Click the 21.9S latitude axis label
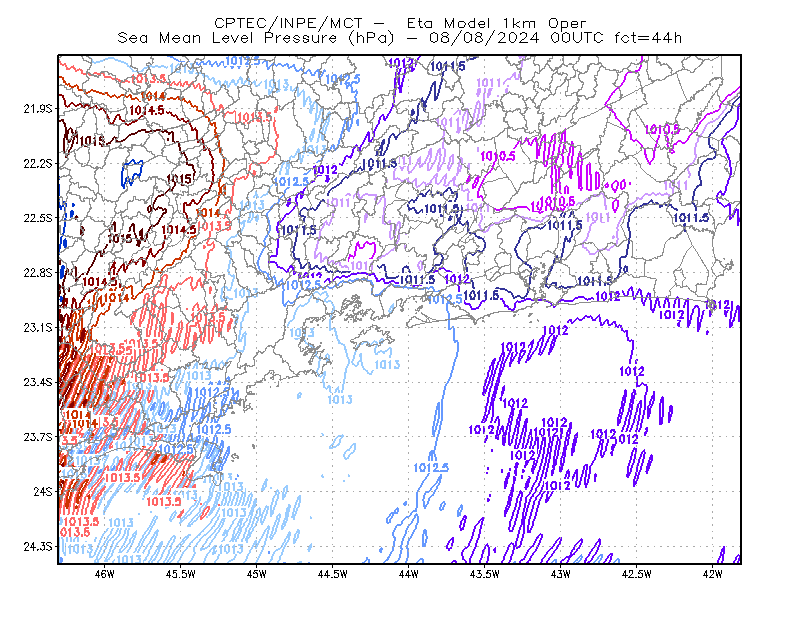800x618 pixels. [x=37, y=109]
